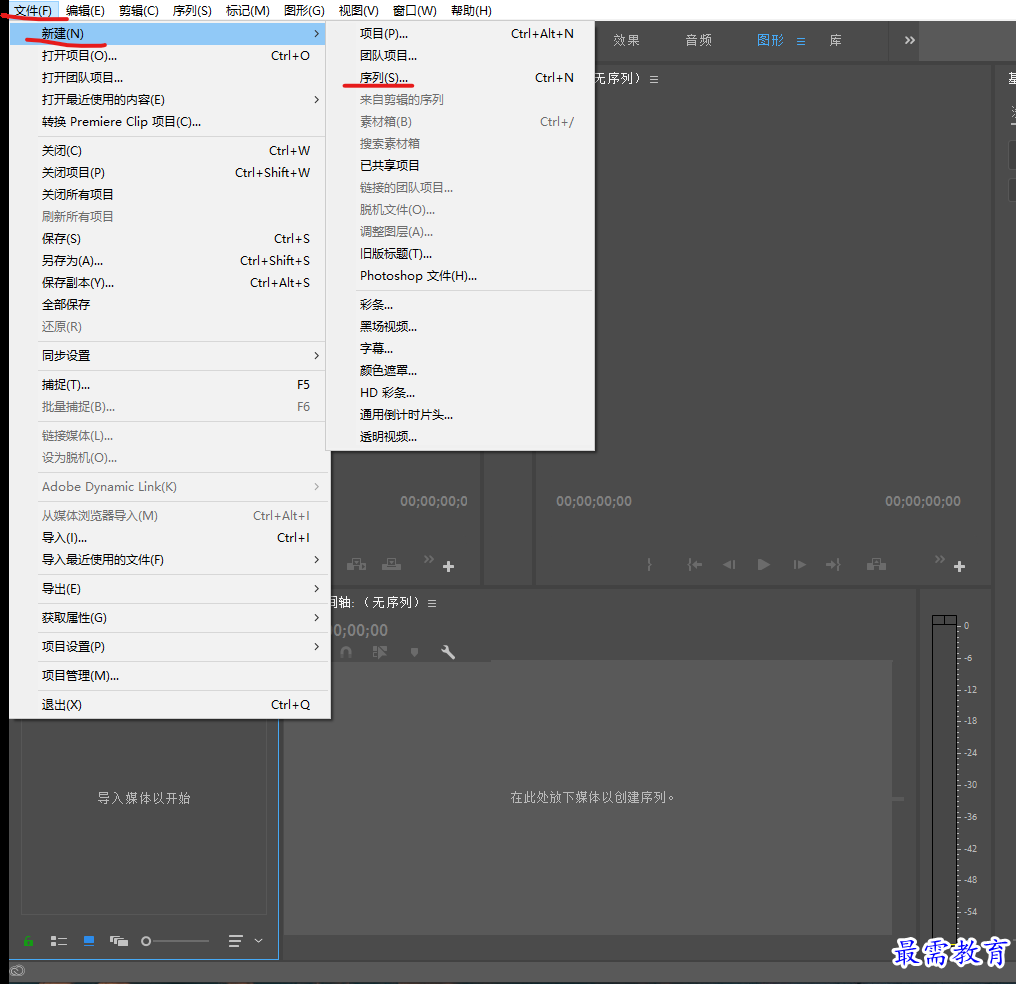Click 导入(I)... in the File menu
The height and width of the screenshot is (984, 1016).
[168, 538]
